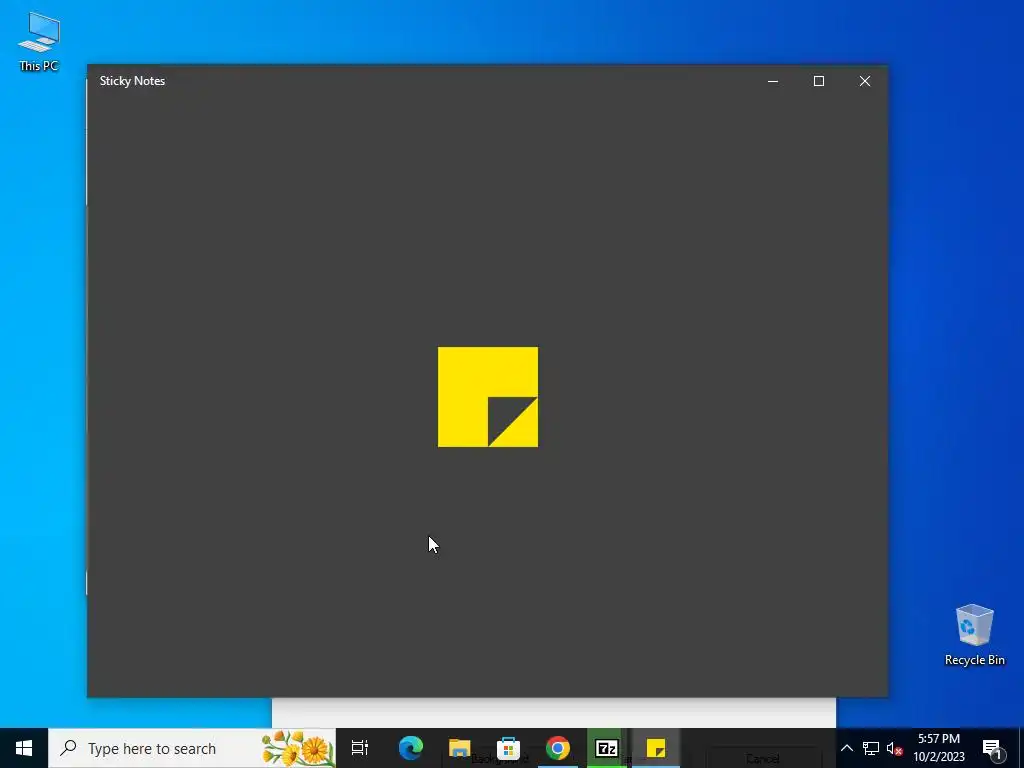Click the muted volume tray icon
The height and width of the screenshot is (768, 1024).
(895, 748)
